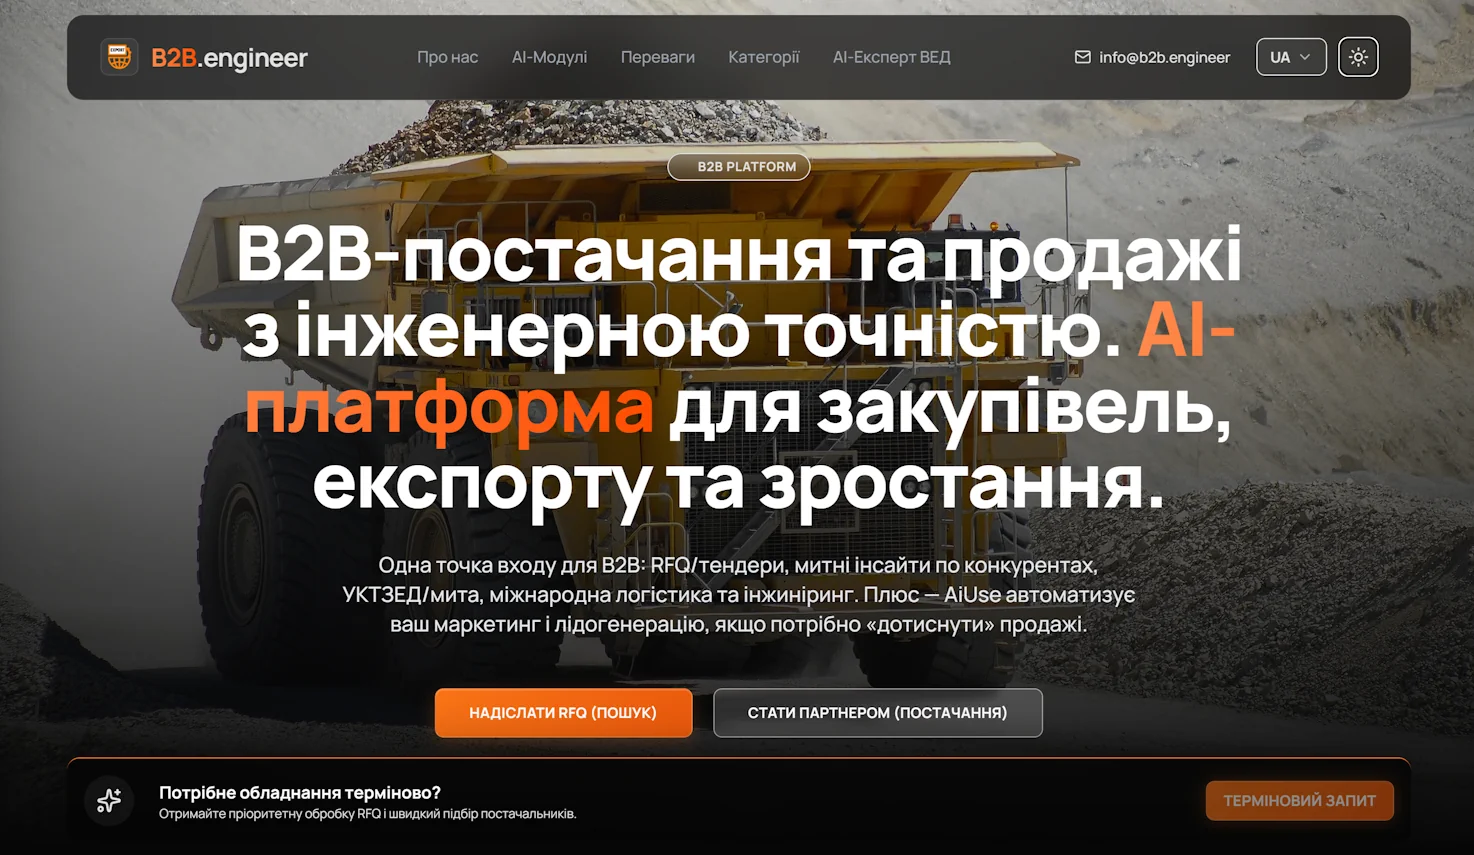This screenshot has width=1474, height=855.
Task: Toggle light theme with sun icon
Action: click(x=1358, y=57)
